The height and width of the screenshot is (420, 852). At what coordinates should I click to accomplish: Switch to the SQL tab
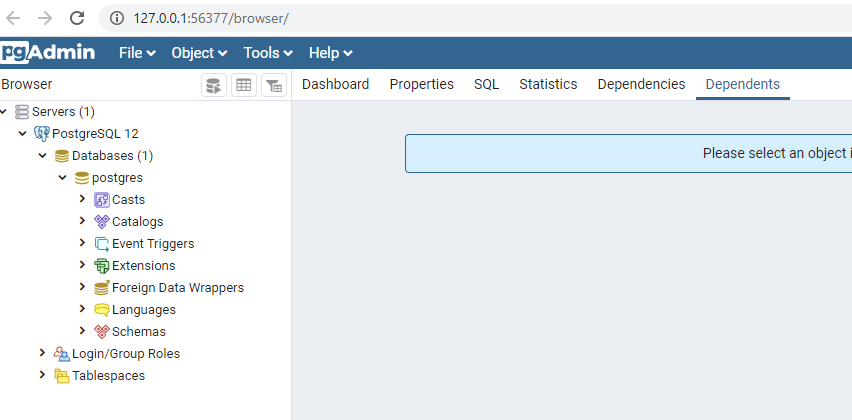(486, 84)
